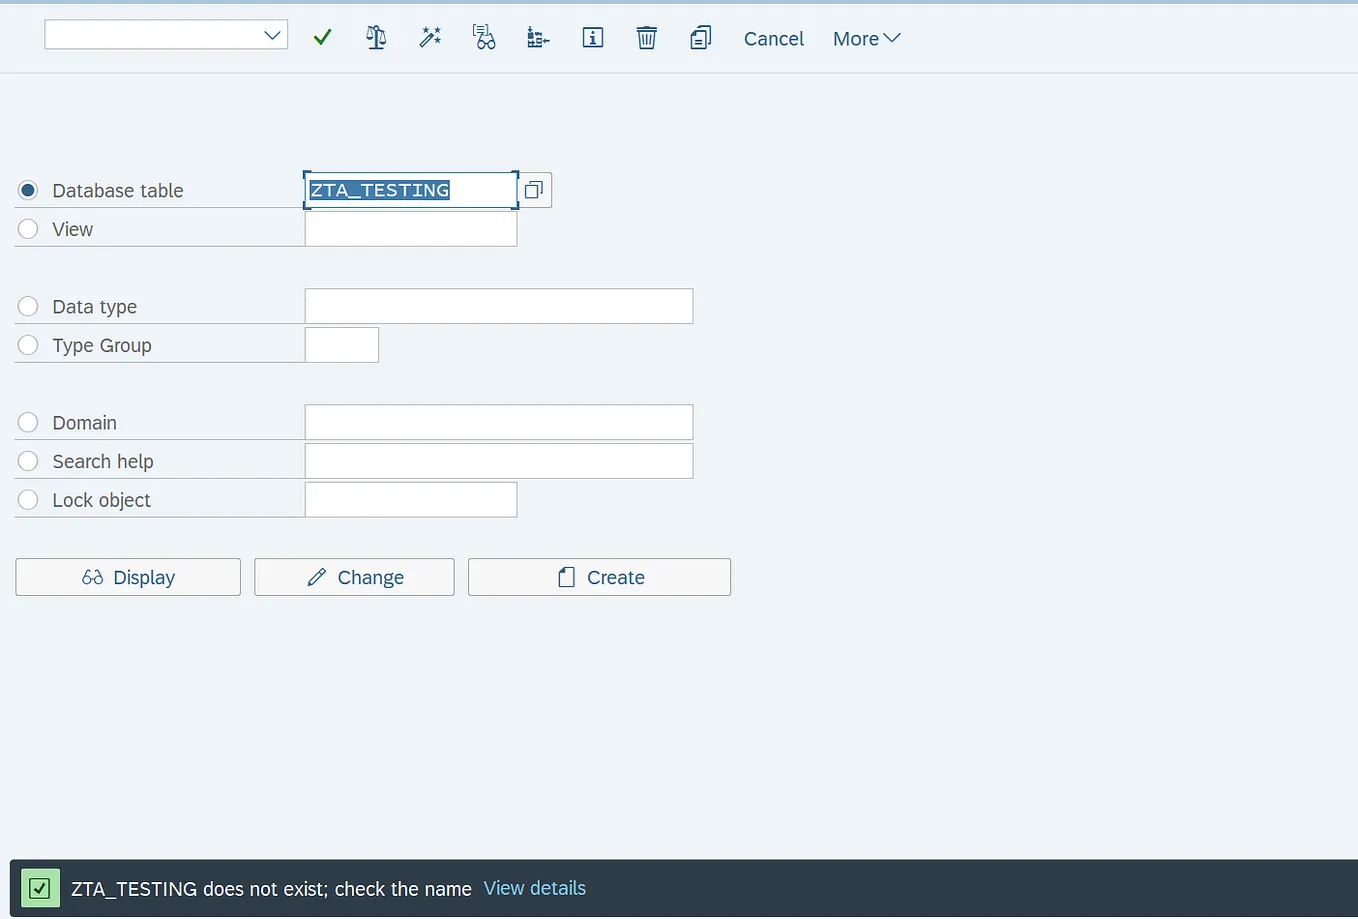Screen dimensions: 1358x919
Task: Run the Where-Used List binoculars icon
Action: click(484, 37)
